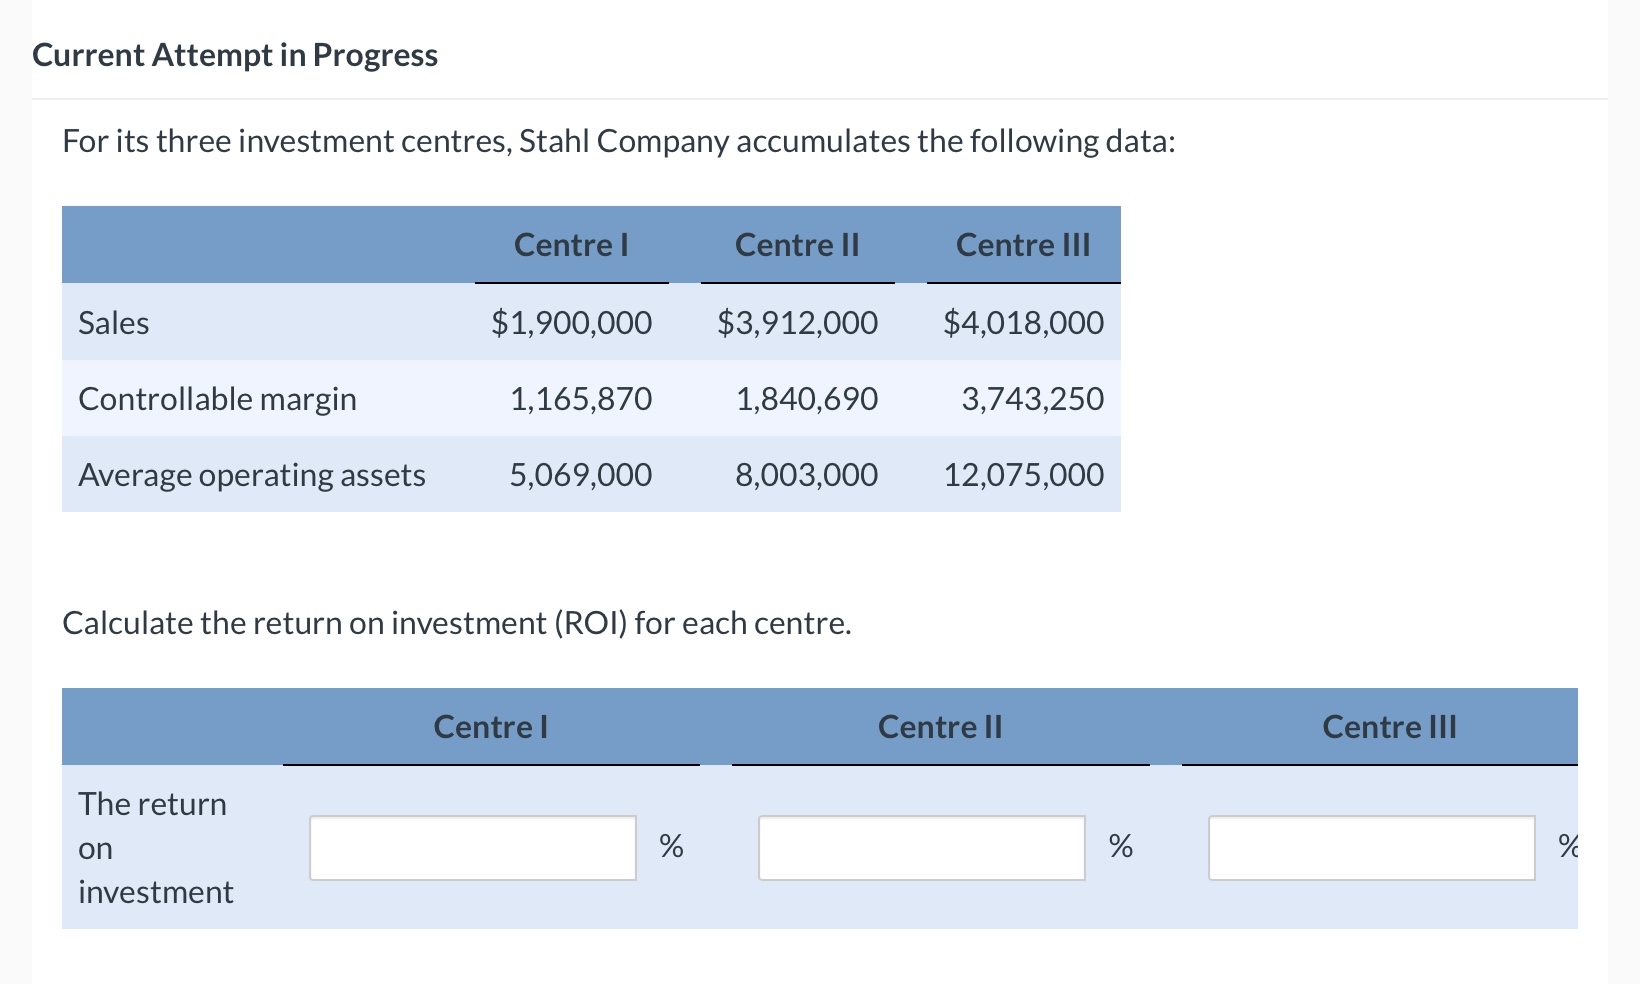Select the Current Attempt in Progress heading
This screenshot has height=984, width=1640.
coord(234,55)
